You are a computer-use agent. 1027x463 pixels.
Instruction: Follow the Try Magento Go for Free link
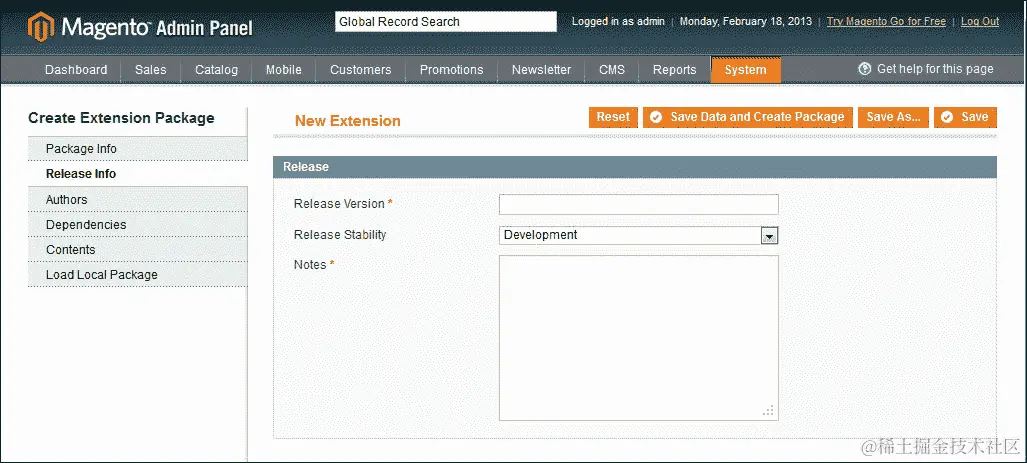click(886, 22)
